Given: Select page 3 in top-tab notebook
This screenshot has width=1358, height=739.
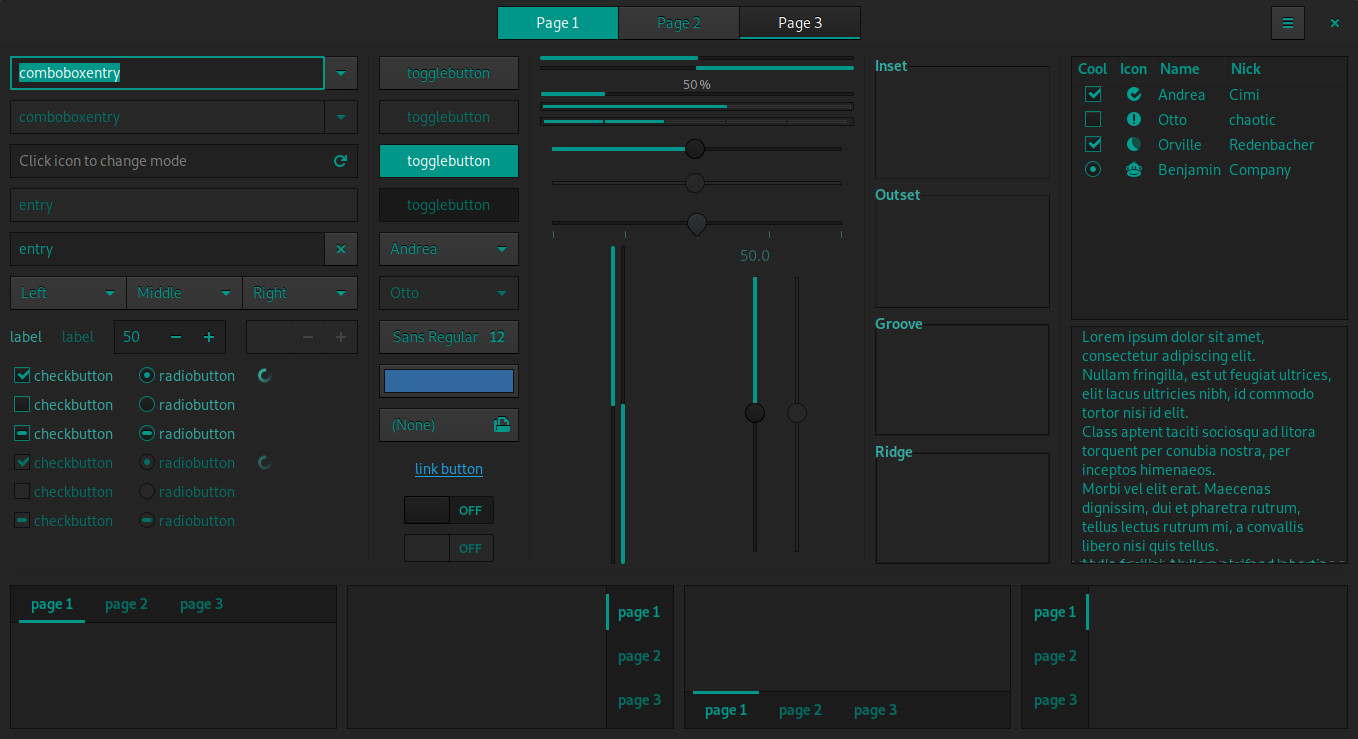Looking at the screenshot, I should 201,604.
